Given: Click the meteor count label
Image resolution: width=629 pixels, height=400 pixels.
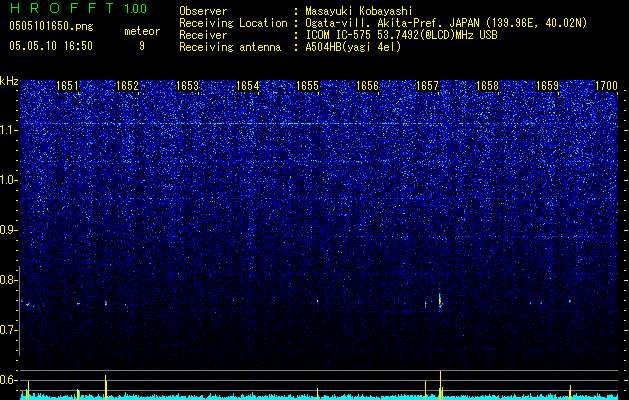Looking at the screenshot, I should (x=142, y=31).
